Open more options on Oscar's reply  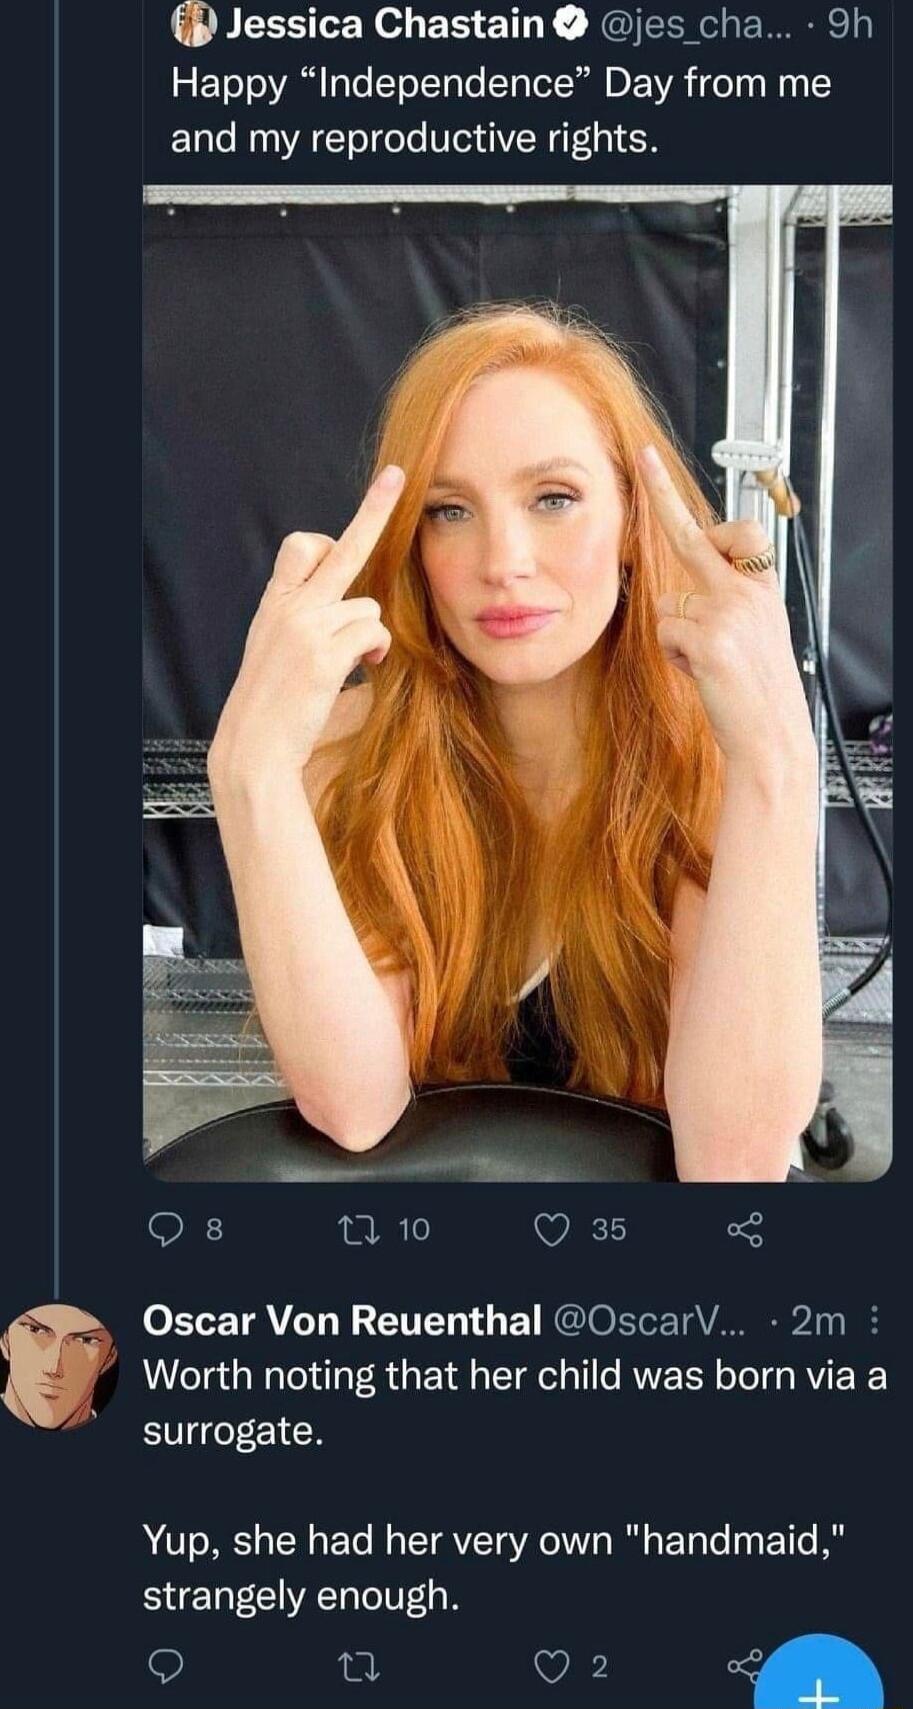pos(875,1321)
